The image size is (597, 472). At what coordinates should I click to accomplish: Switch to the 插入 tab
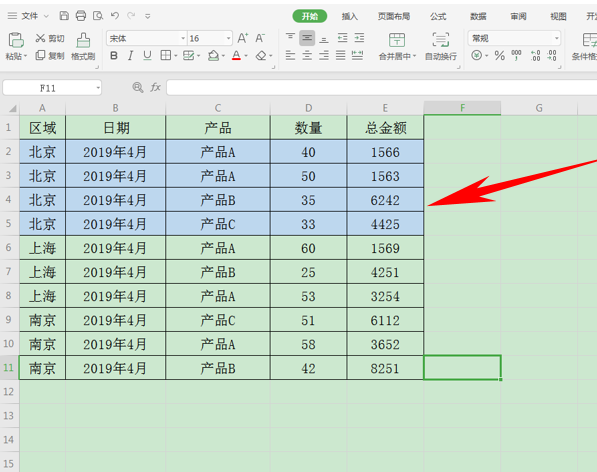[x=350, y=16]
